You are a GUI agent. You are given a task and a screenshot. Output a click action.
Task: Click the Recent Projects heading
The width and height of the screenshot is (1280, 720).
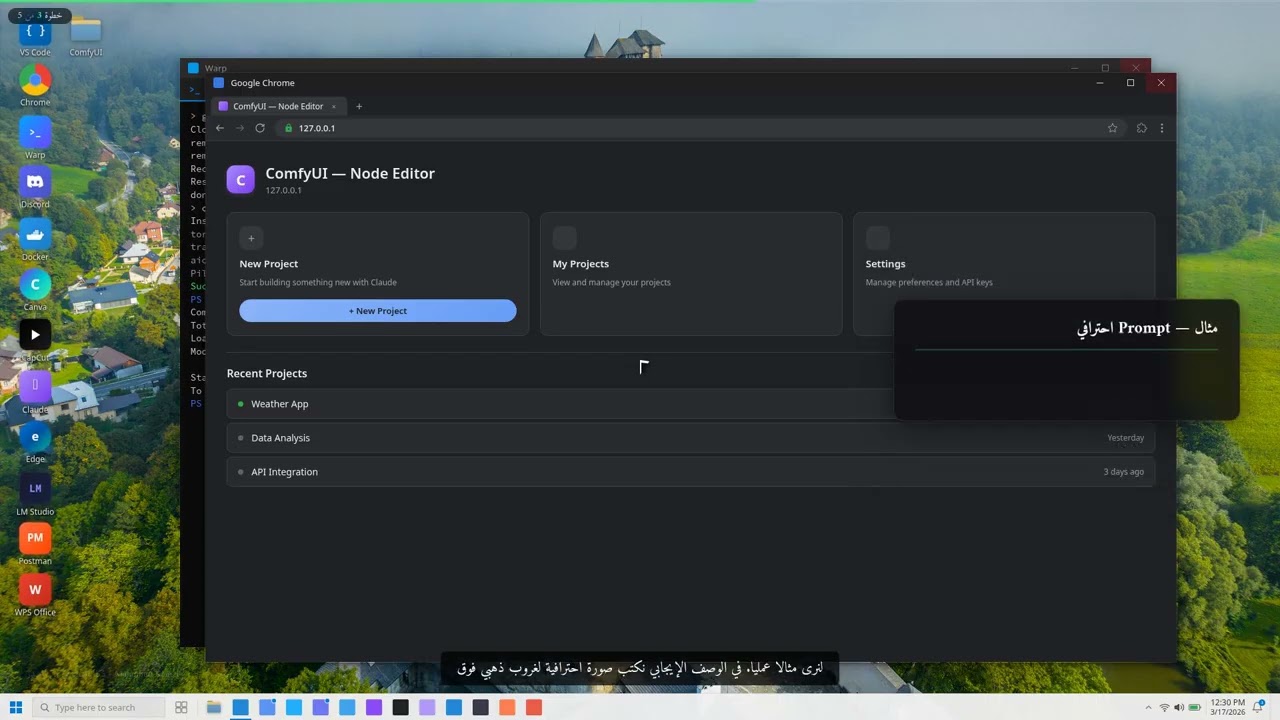[267, 373]
